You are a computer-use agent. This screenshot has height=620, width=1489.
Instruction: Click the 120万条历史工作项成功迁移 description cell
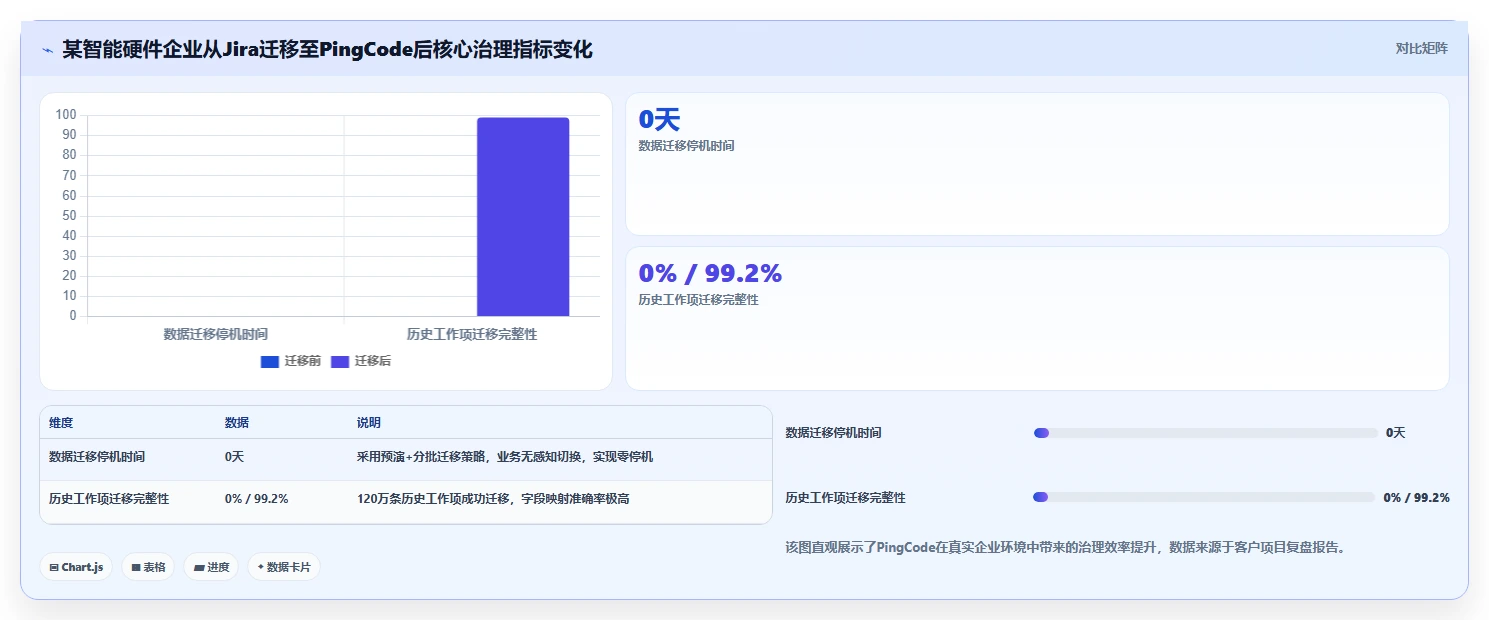(493, 498)
